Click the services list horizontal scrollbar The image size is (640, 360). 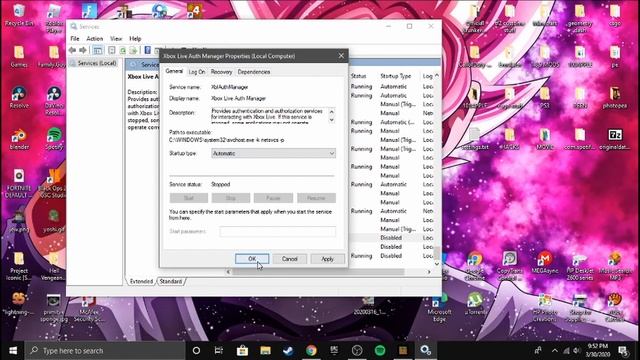pyautogui.click(x=318, y=272)
